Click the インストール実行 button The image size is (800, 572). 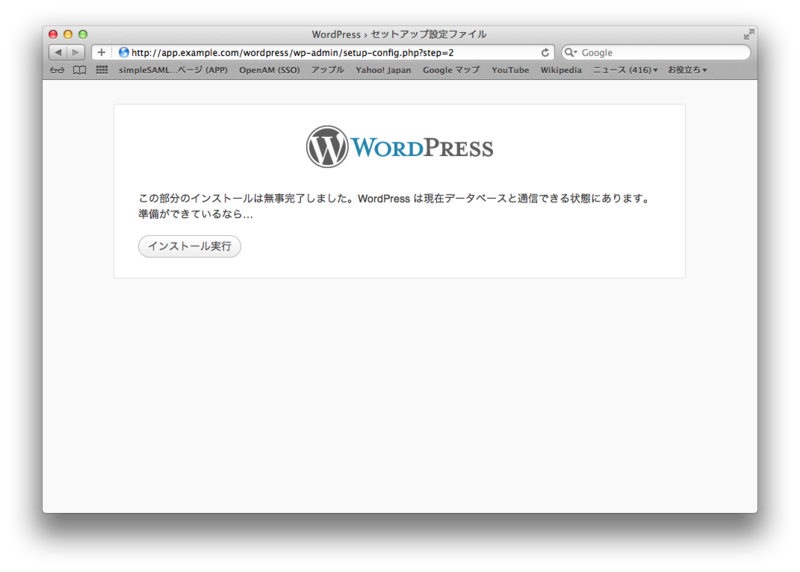[x=189, y=246]
